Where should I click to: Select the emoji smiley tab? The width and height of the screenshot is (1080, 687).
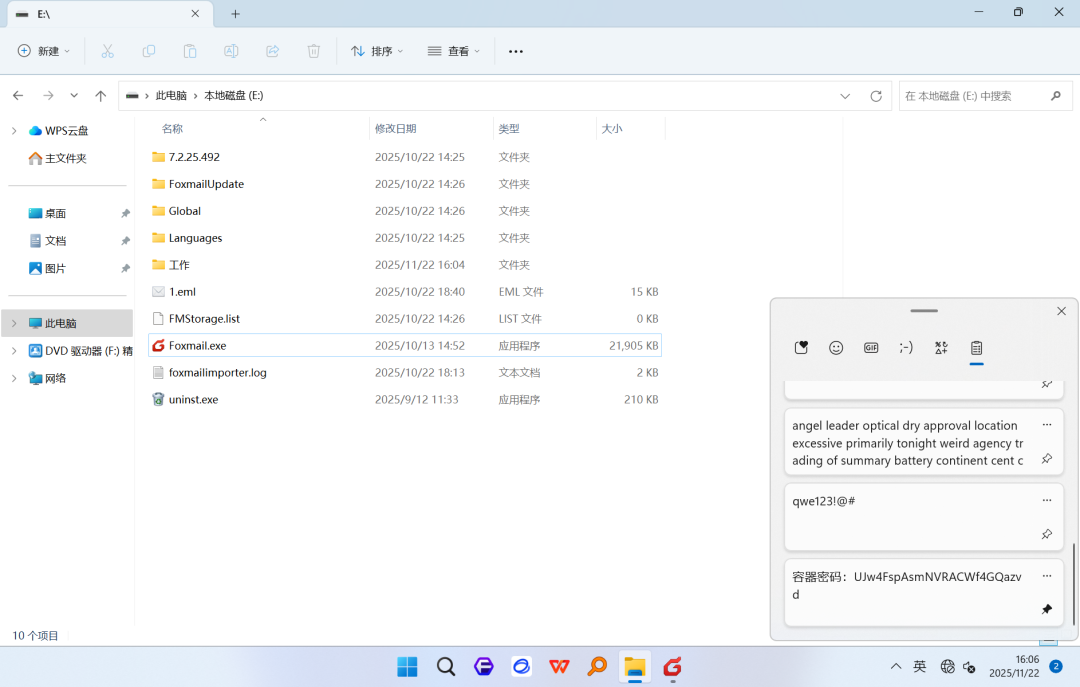click(x=835, y=348)
